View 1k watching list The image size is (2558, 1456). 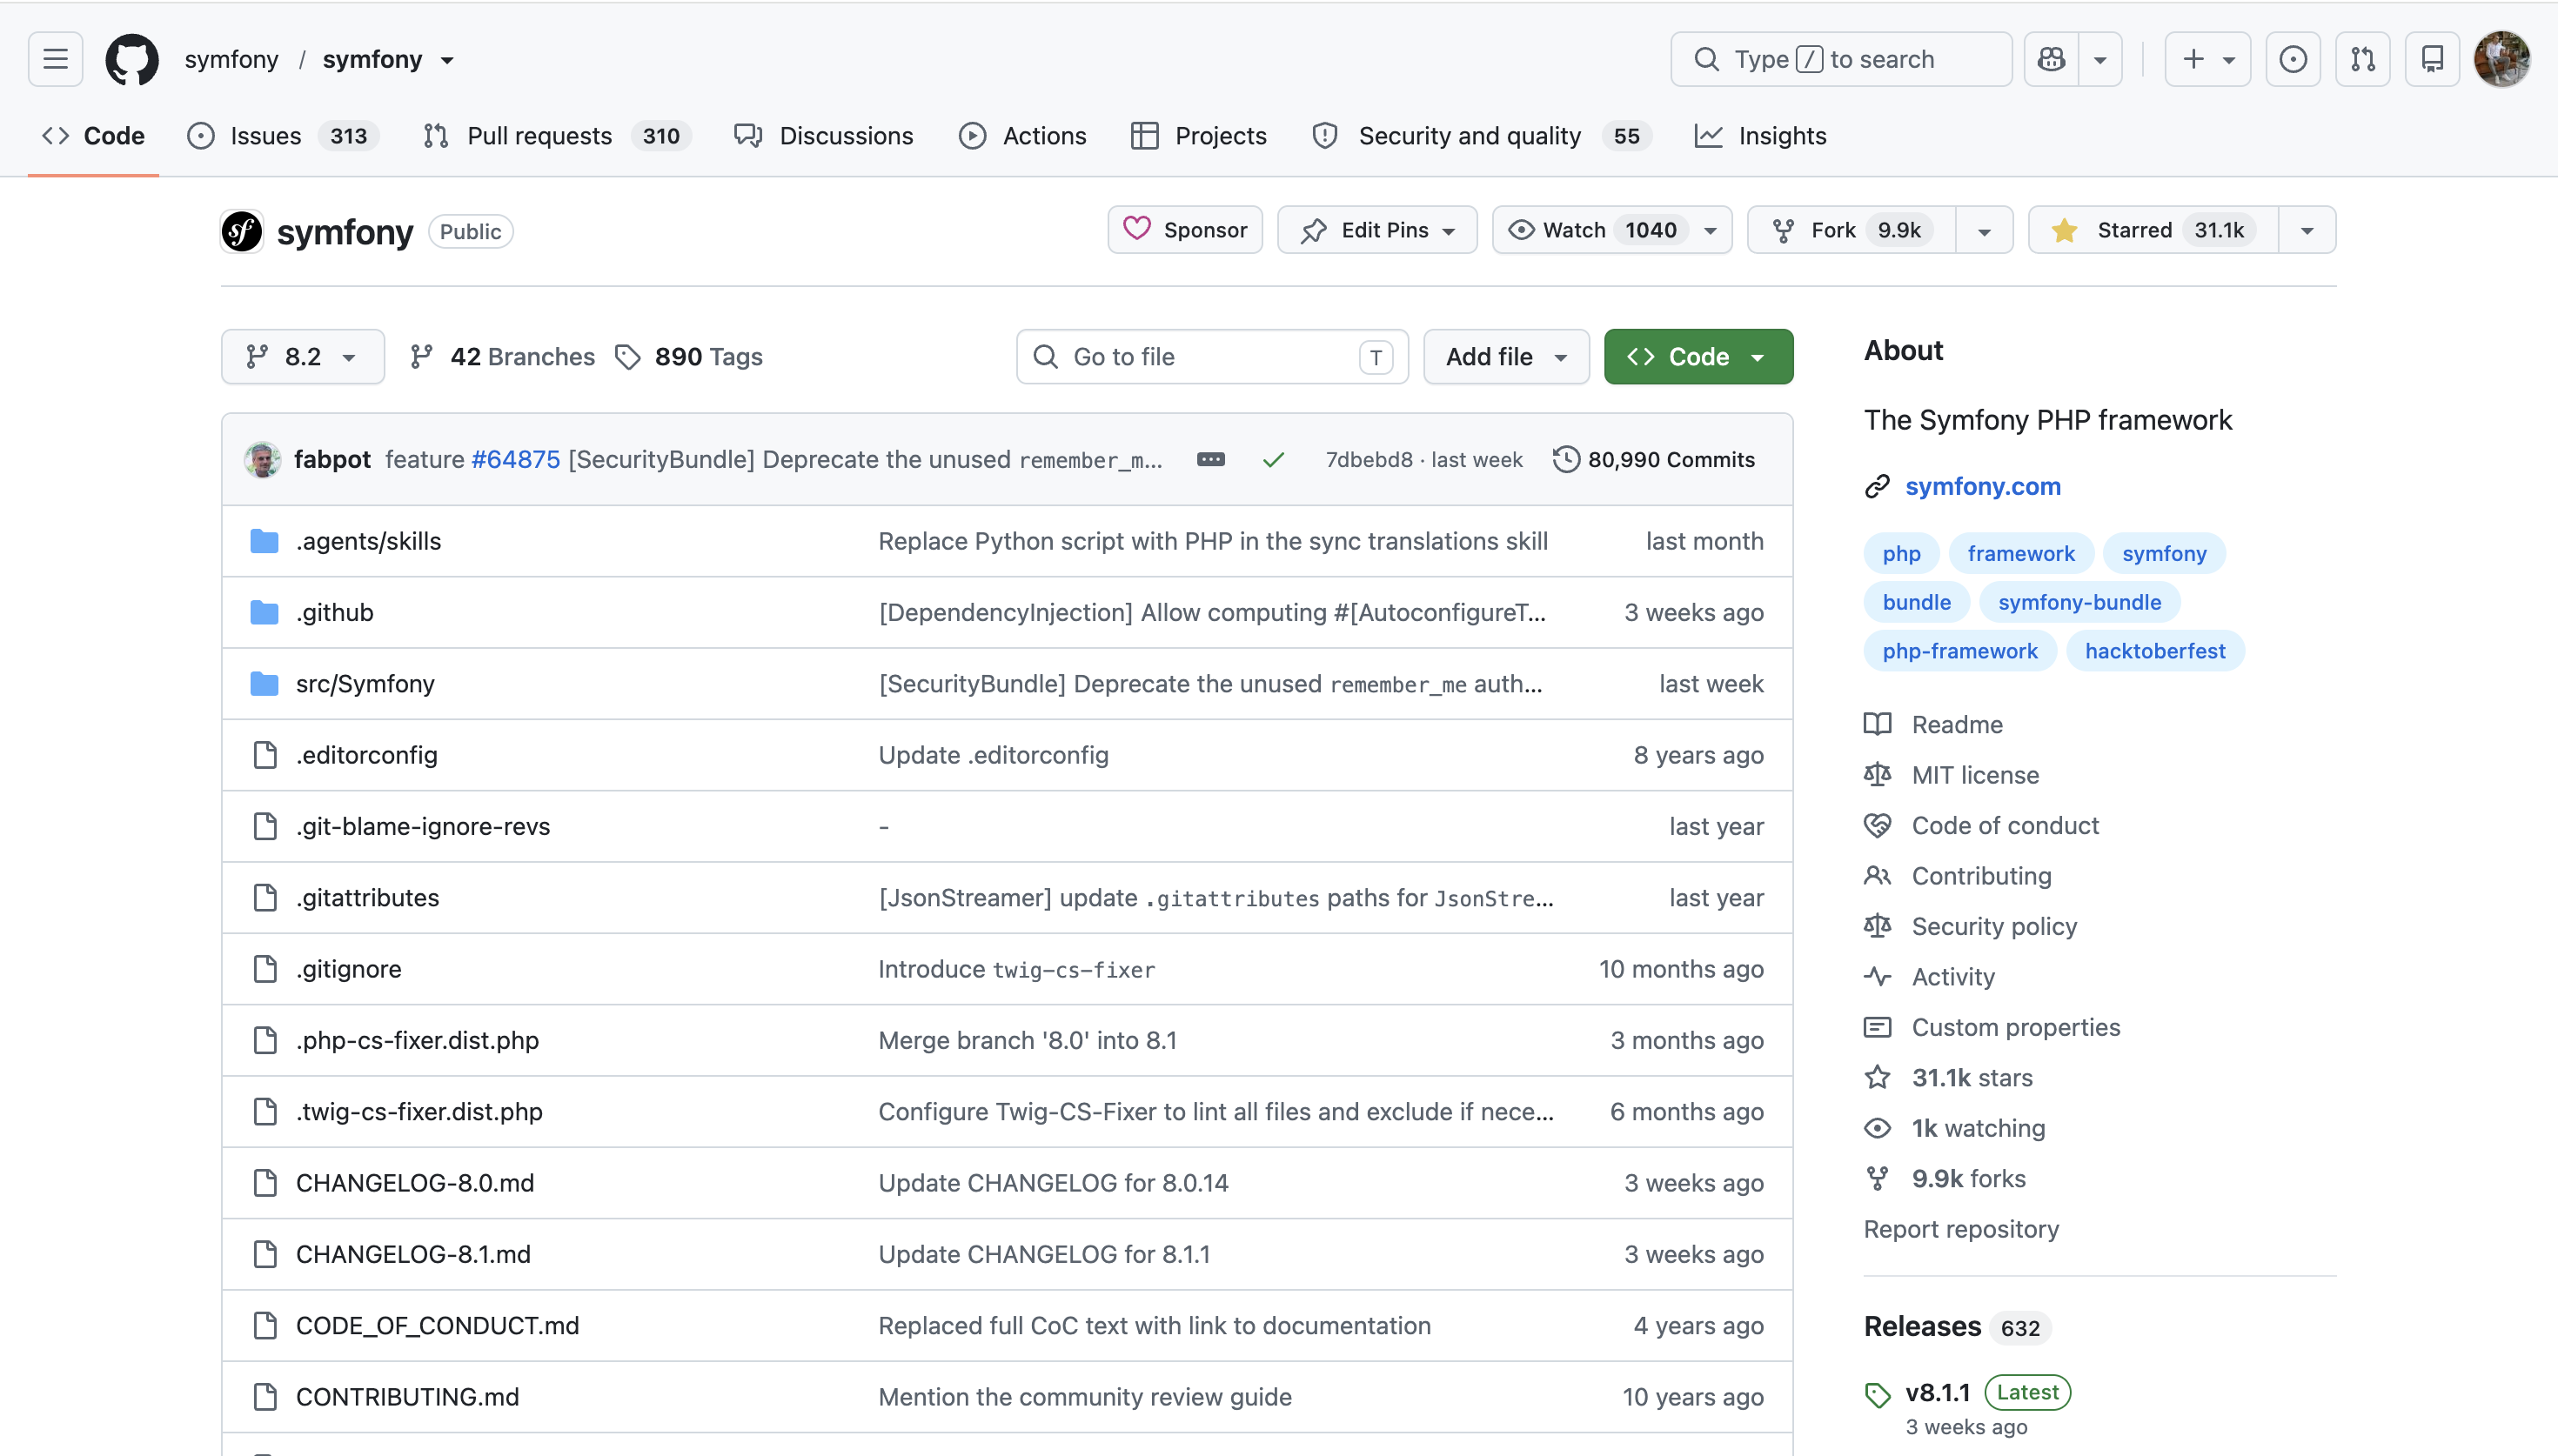(x=1954, y=1128)
